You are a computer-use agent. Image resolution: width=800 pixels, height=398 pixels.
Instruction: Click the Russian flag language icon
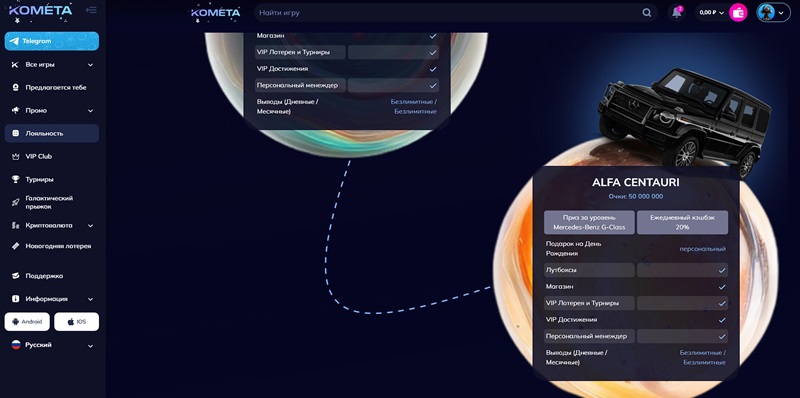[16, 345]
